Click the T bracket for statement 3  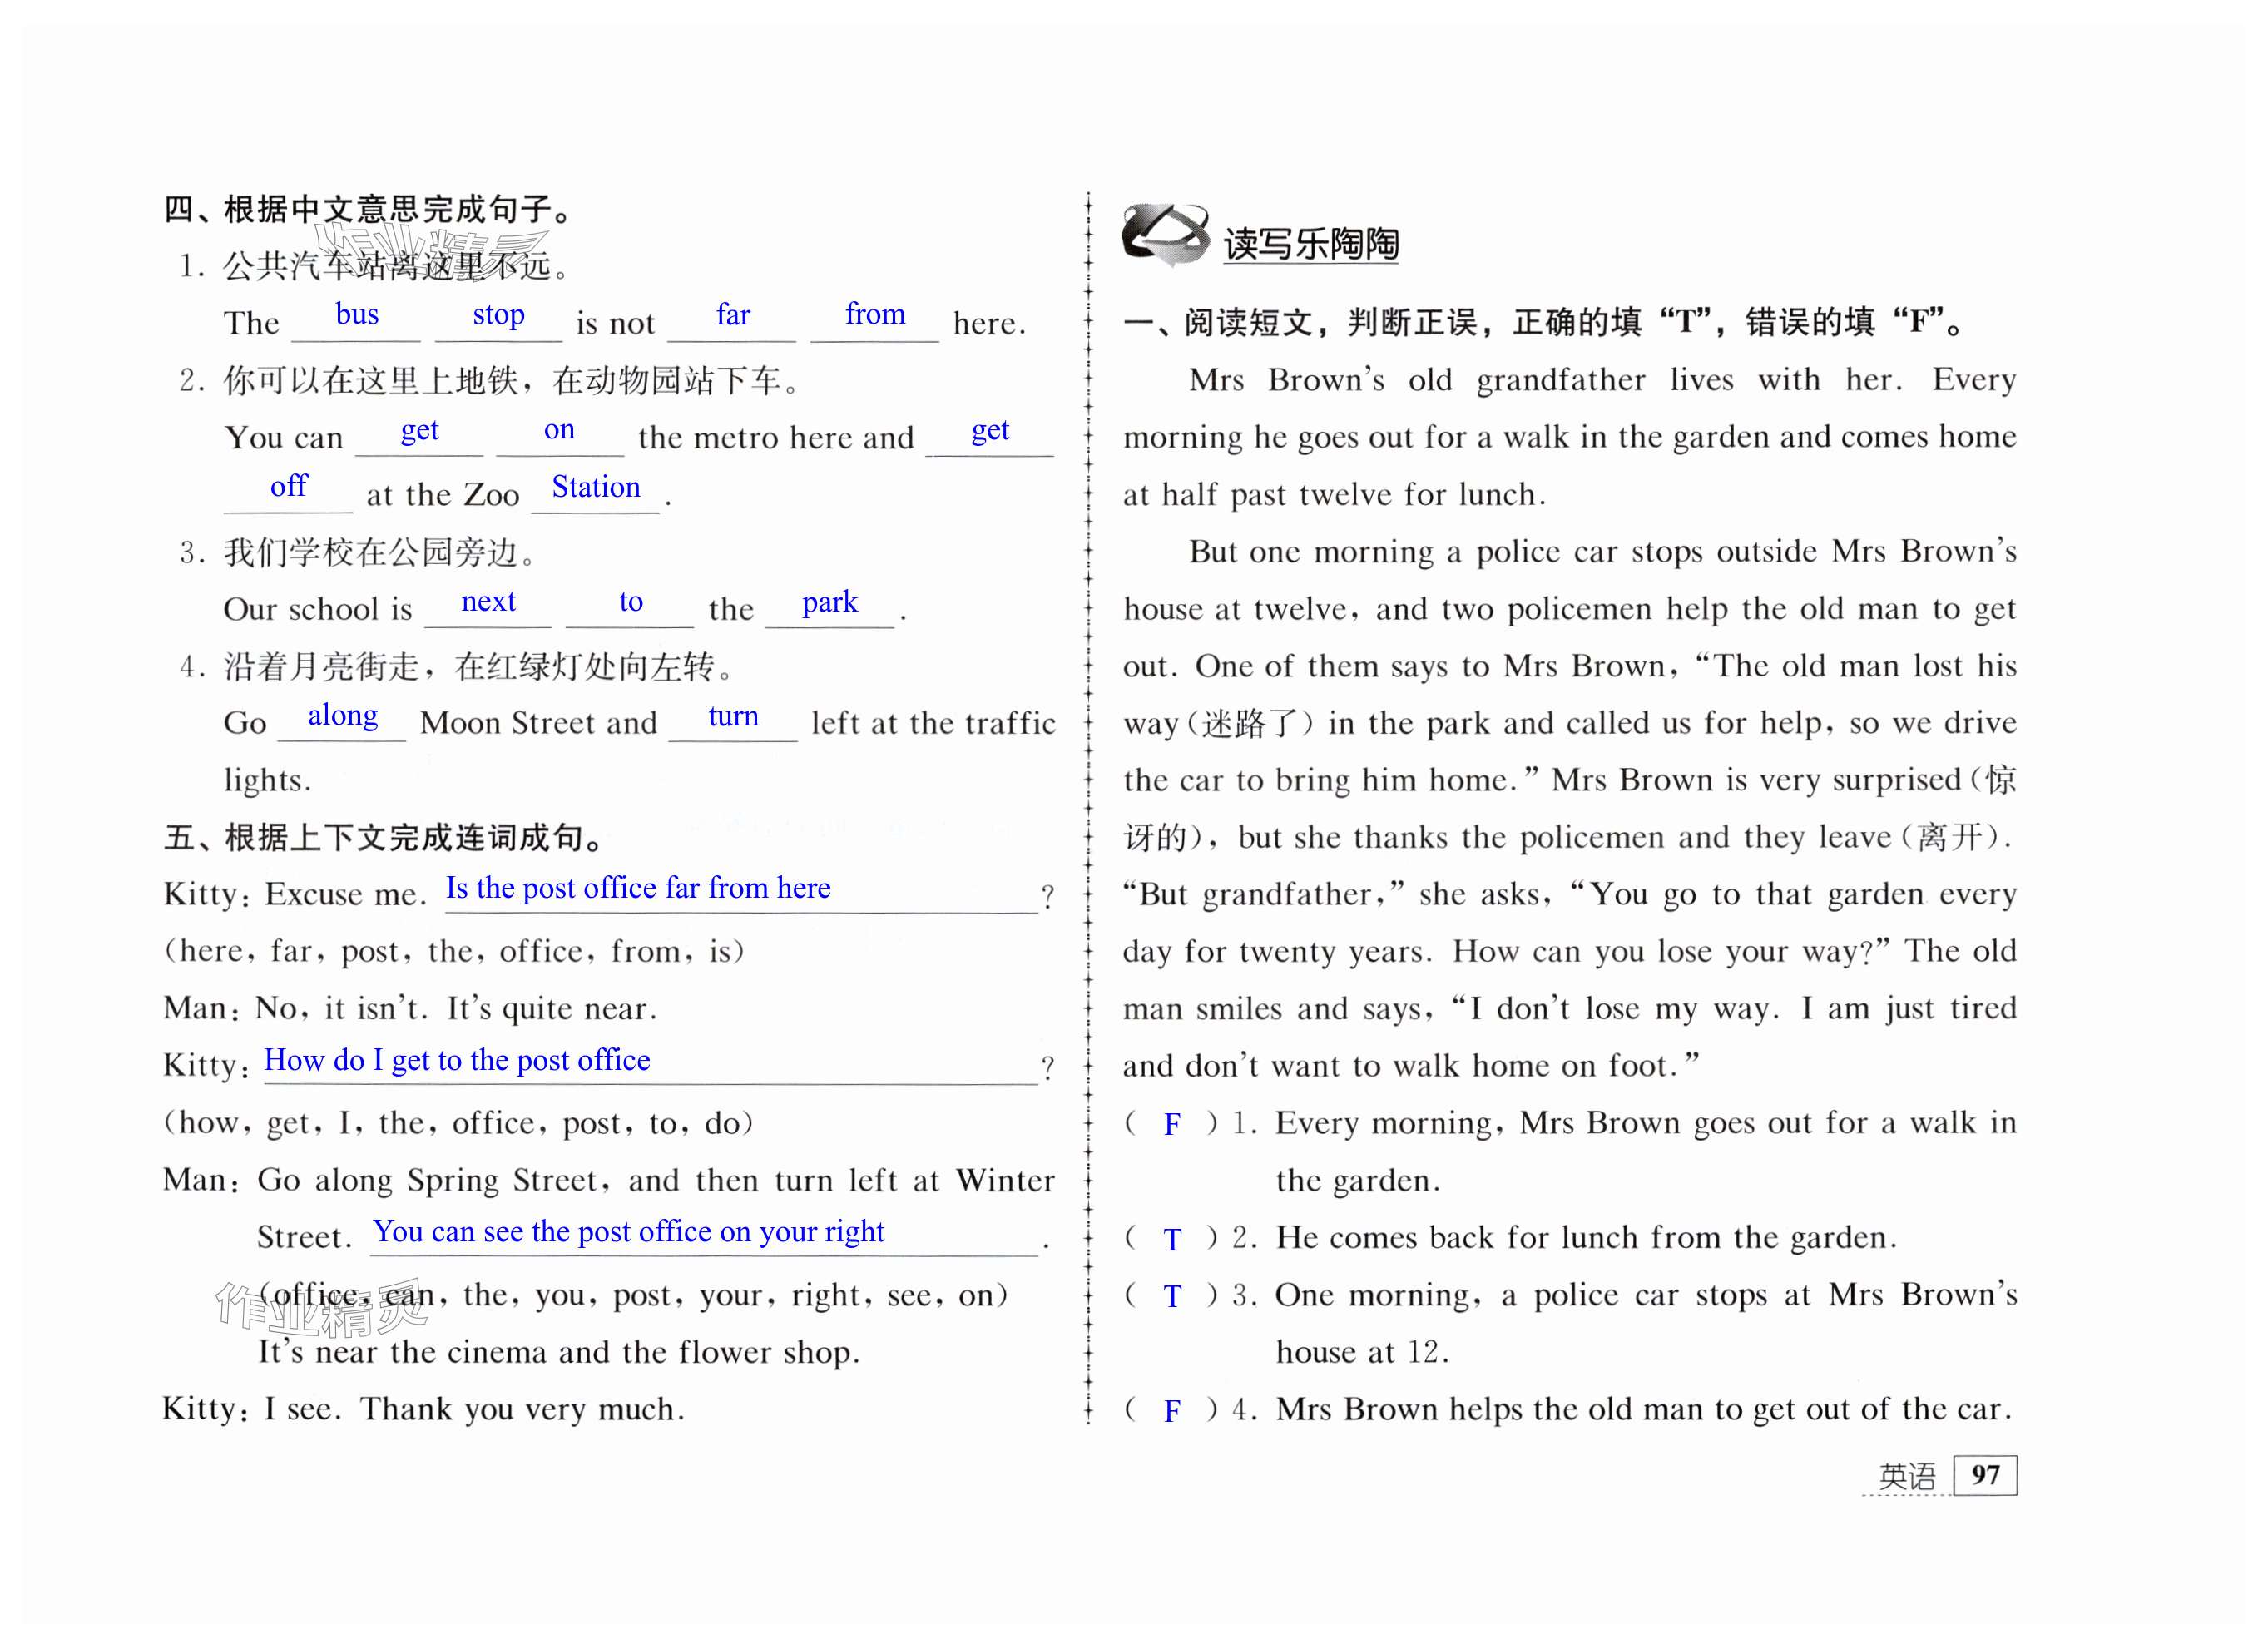pos(1172,1297)
